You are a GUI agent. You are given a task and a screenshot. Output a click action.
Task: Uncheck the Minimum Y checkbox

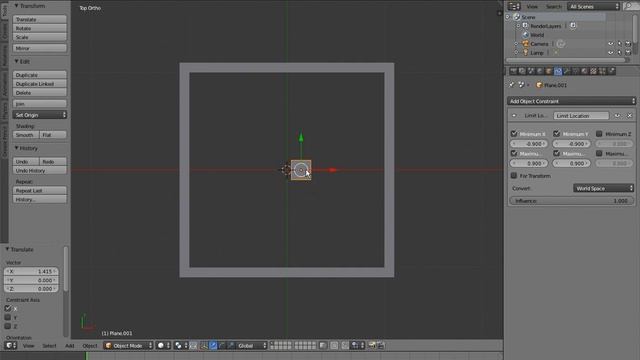coord(556,133)
